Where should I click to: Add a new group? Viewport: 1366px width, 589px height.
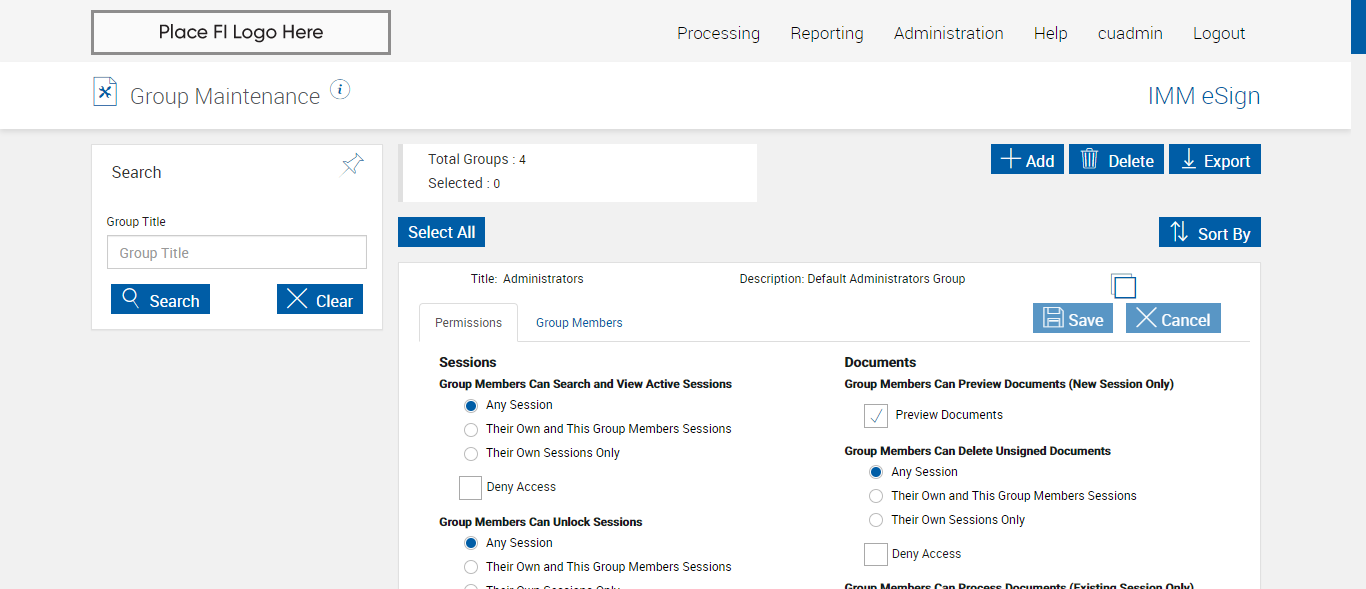coord(1027,160)
